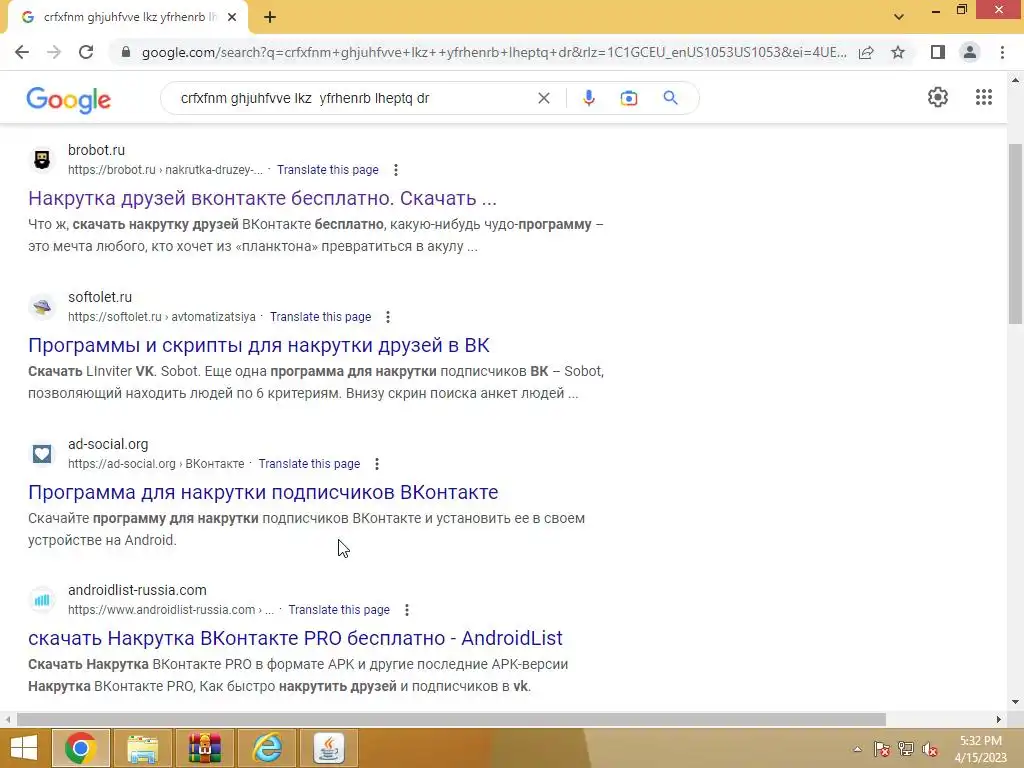The height and width of the screenshot is (768, 1024).
Task: Show hidden system tray icons
Action: point(857,749)
